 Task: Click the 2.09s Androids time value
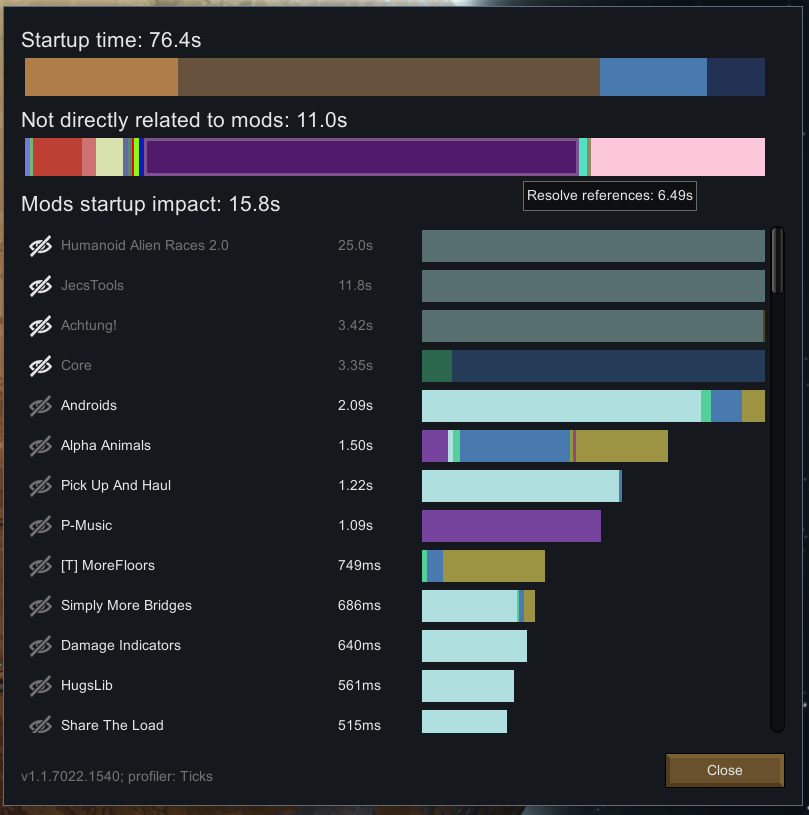click(355, 405)
